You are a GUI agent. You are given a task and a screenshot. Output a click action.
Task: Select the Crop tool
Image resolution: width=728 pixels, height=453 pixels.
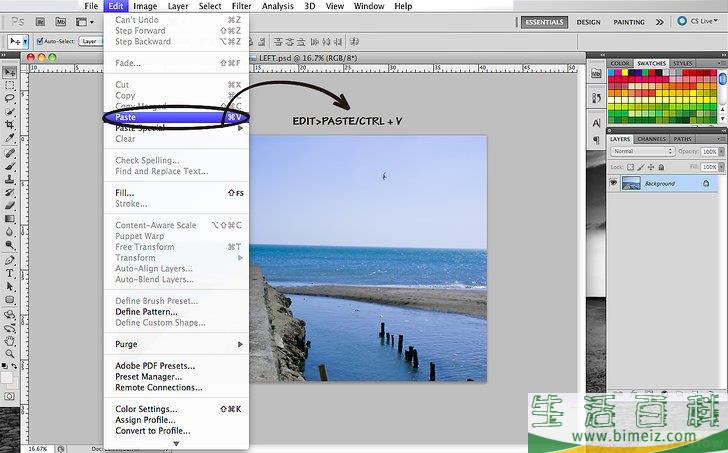[10, 124]
